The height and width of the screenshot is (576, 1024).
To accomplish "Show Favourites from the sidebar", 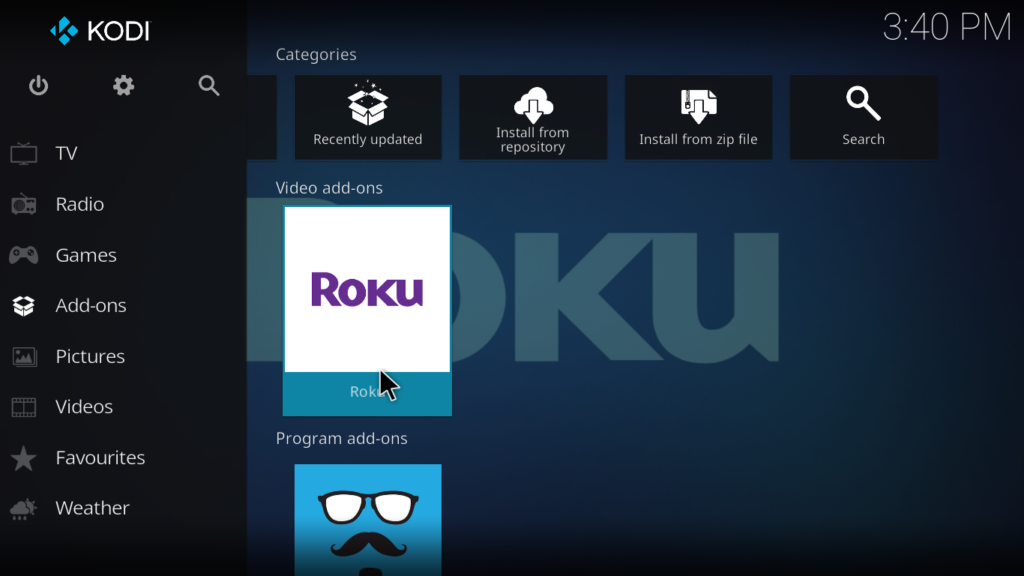I will (x=100, y=458).
